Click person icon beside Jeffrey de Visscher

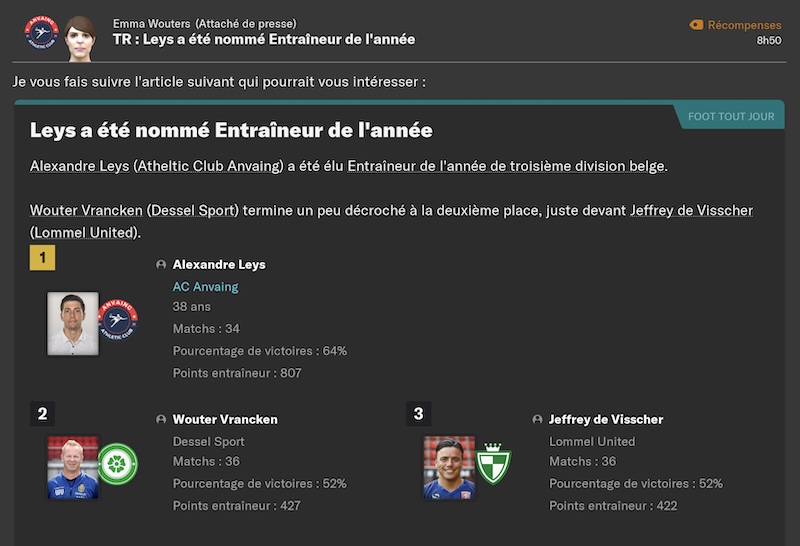click(x=537, y=419)
